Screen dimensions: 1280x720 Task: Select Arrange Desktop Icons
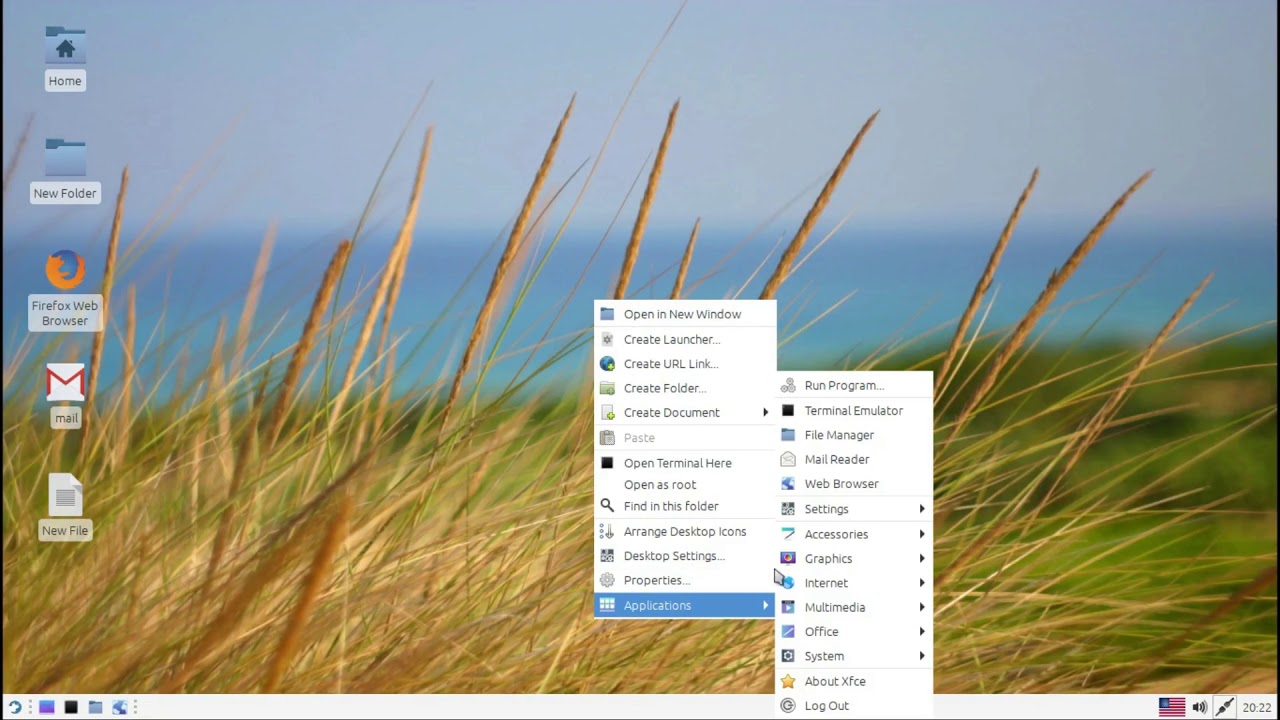(685, 531)
